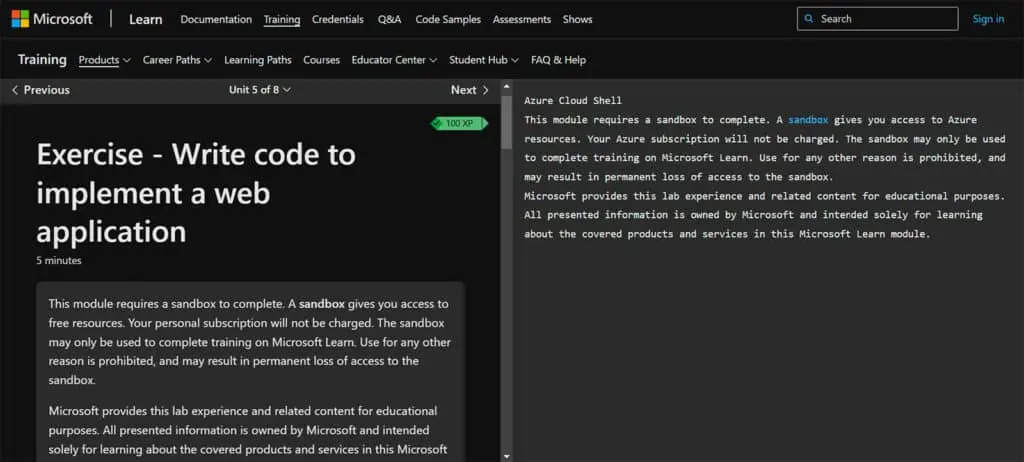Click the 100 XP badge
Screen dimensions: 1024x462
pyautogui.click(x=459, y=124)
